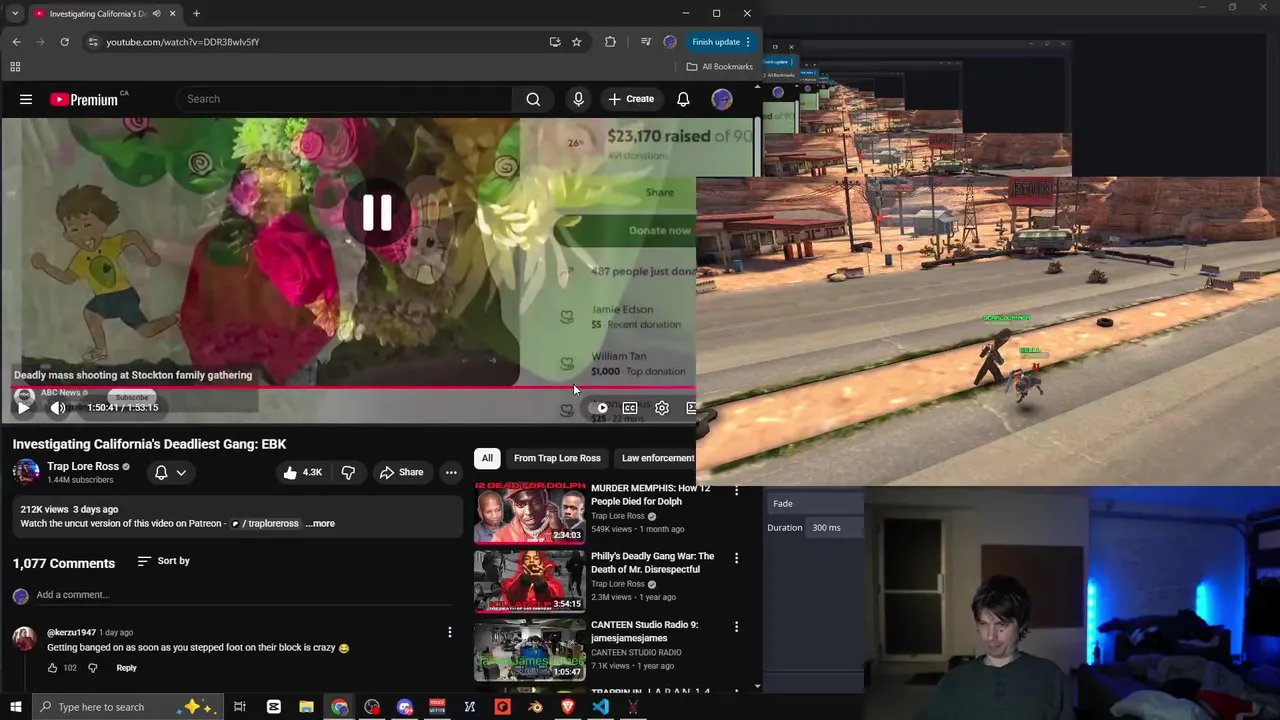Viewport: 1280px width, 720px height.
Task: Select the Law enforcement chip
Action: coord(657,458)
